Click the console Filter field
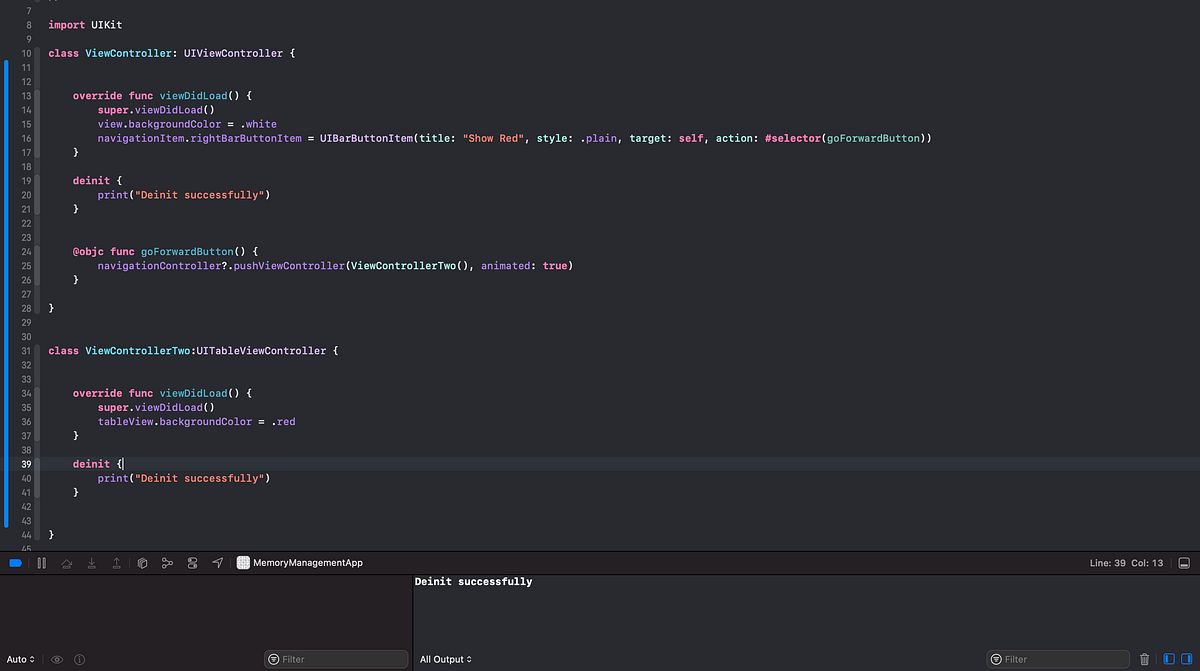Viewport: 1200px width, 671px height. (x=1057, y=659)
